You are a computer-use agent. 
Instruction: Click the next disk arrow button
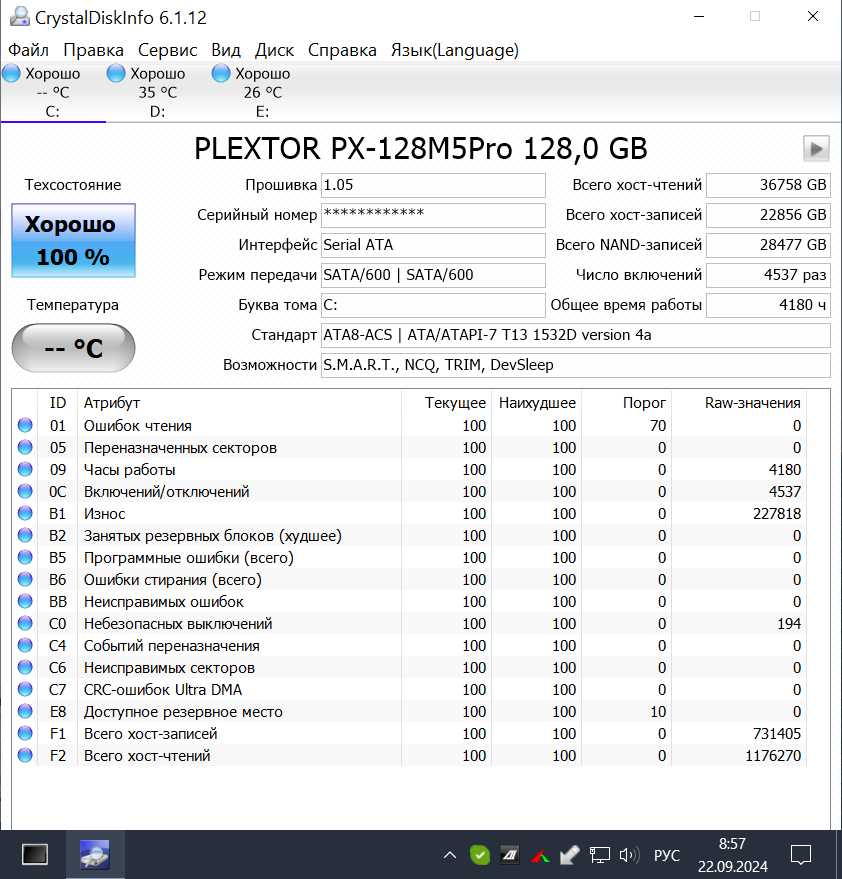816,149
